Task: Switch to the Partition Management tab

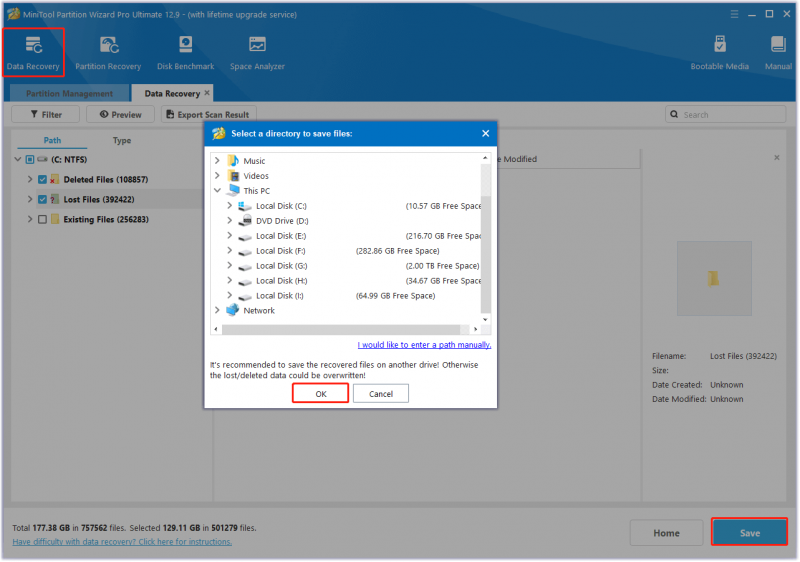Action: click(x=69, y=93)
